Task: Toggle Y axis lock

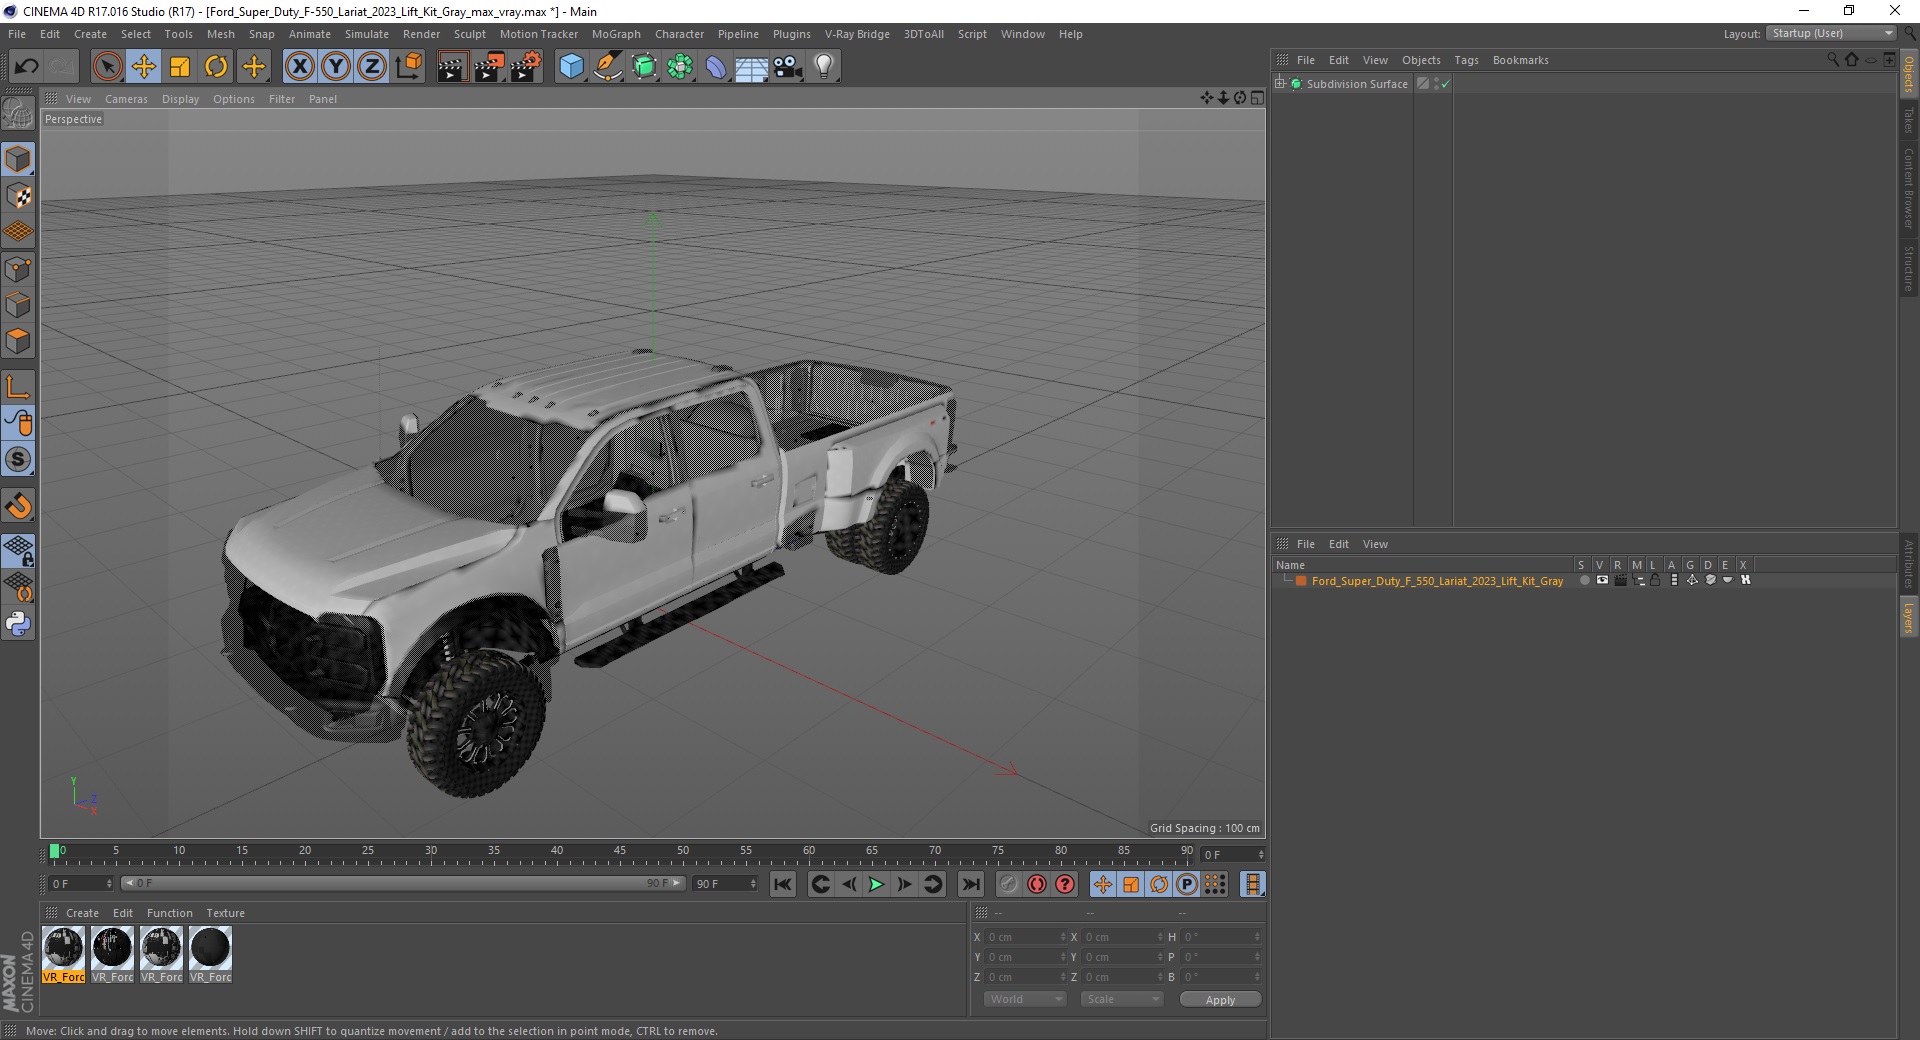Action: 336,67
